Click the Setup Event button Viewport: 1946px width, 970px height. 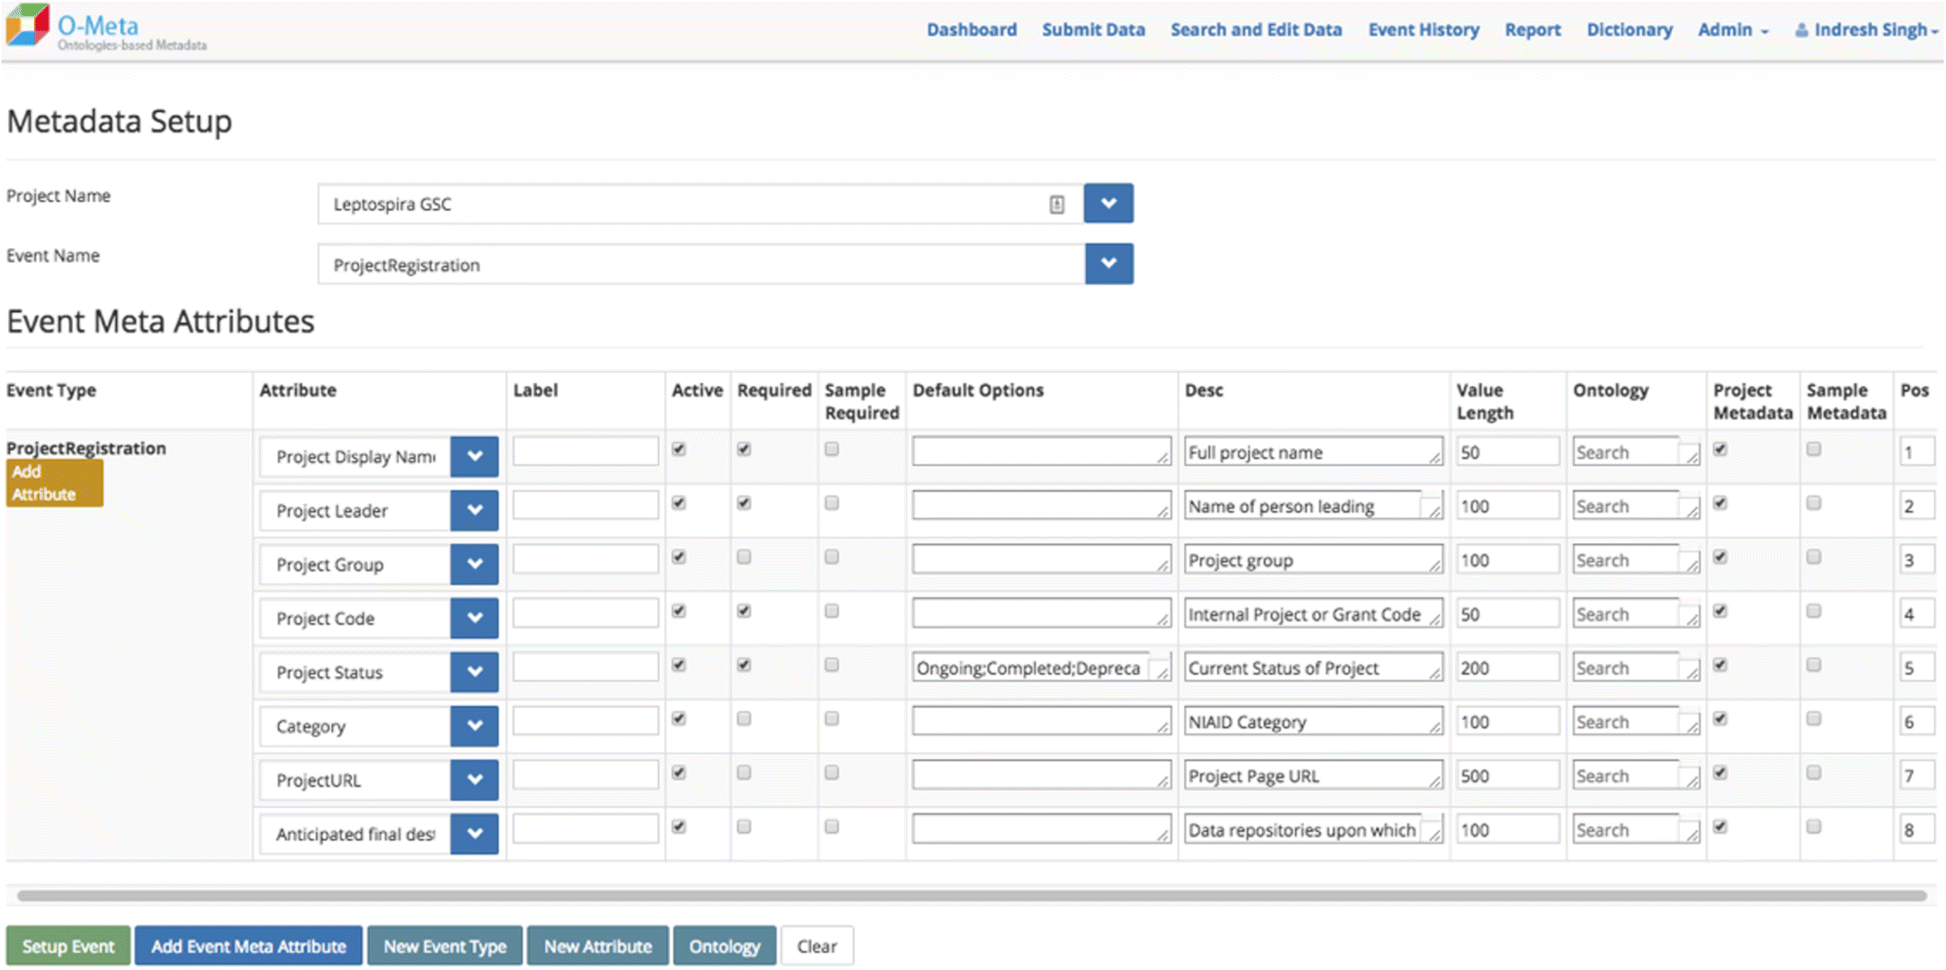pos(68,946)
